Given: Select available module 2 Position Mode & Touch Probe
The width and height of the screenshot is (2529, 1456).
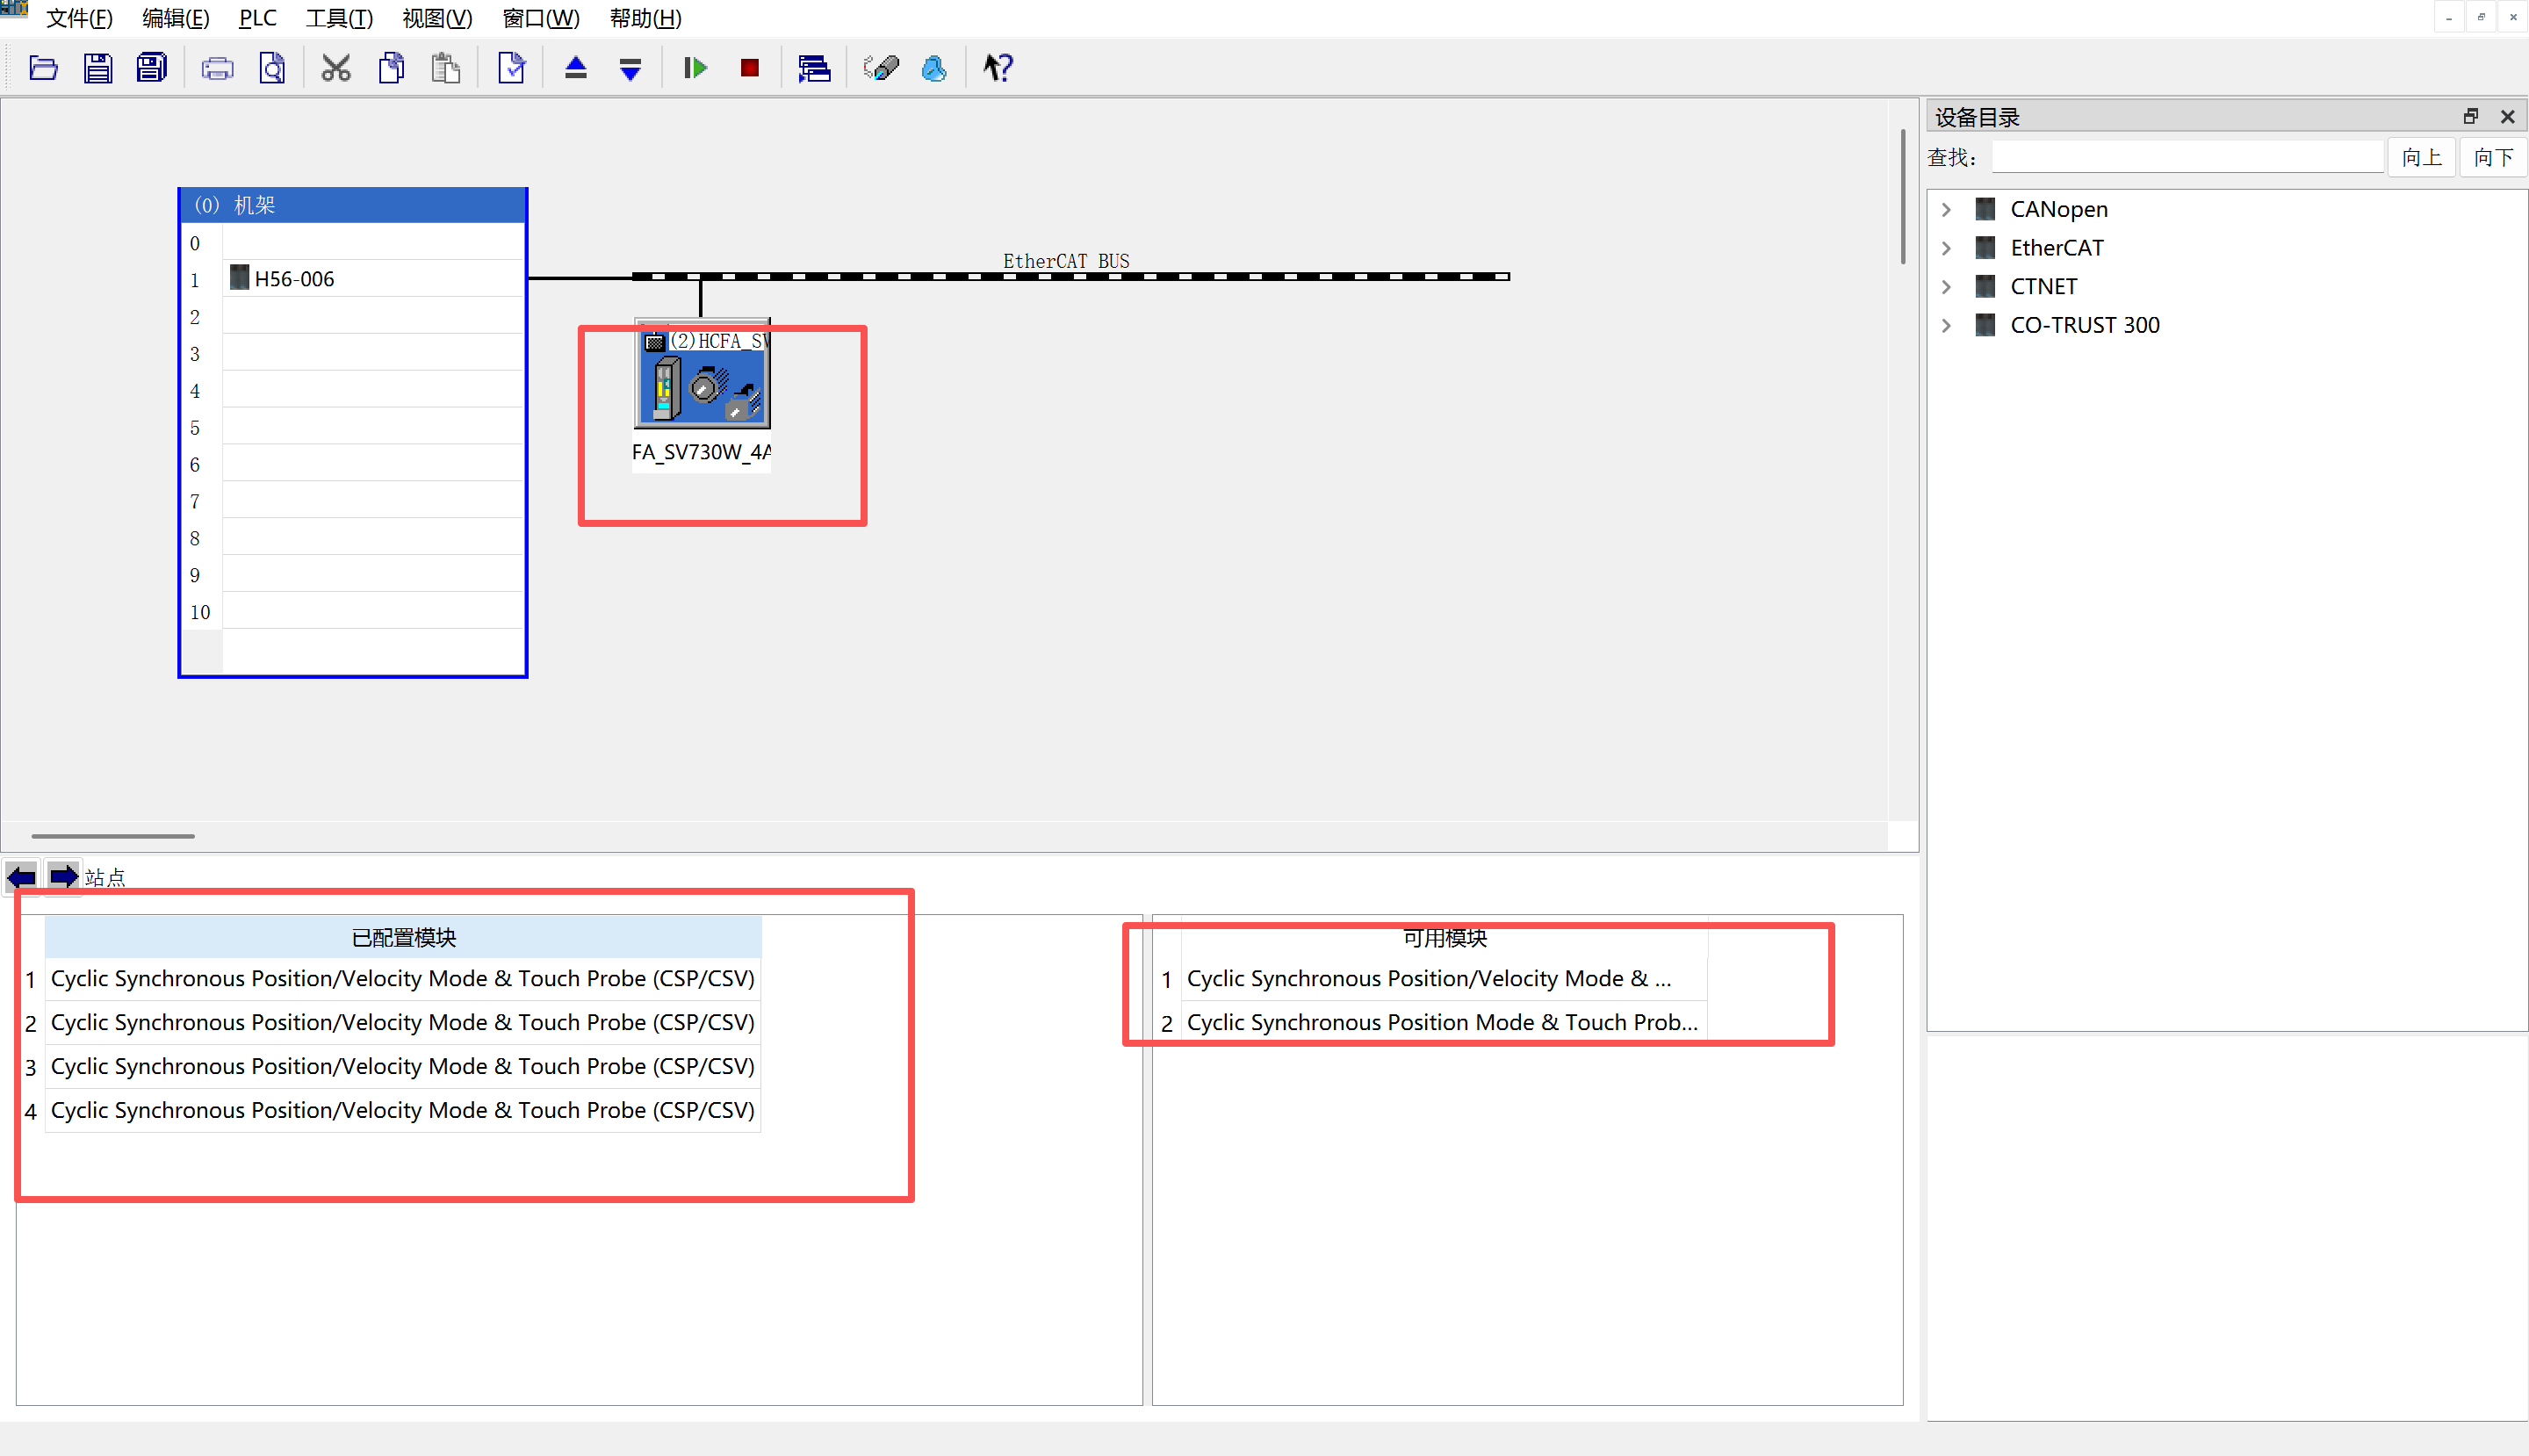Looking at the screenshot, I should point(1444,1023).
